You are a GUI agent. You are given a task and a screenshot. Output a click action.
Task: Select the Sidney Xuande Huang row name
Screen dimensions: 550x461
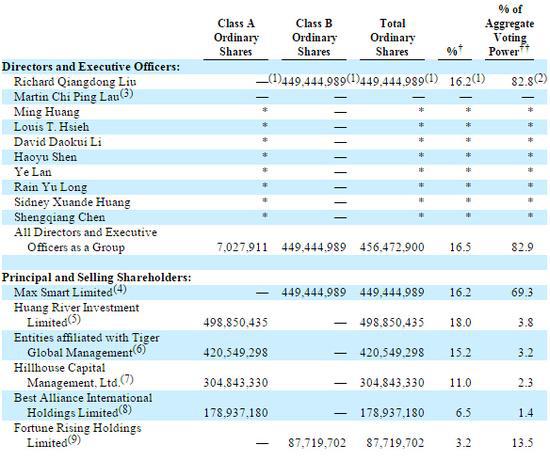tap(72, 202)
